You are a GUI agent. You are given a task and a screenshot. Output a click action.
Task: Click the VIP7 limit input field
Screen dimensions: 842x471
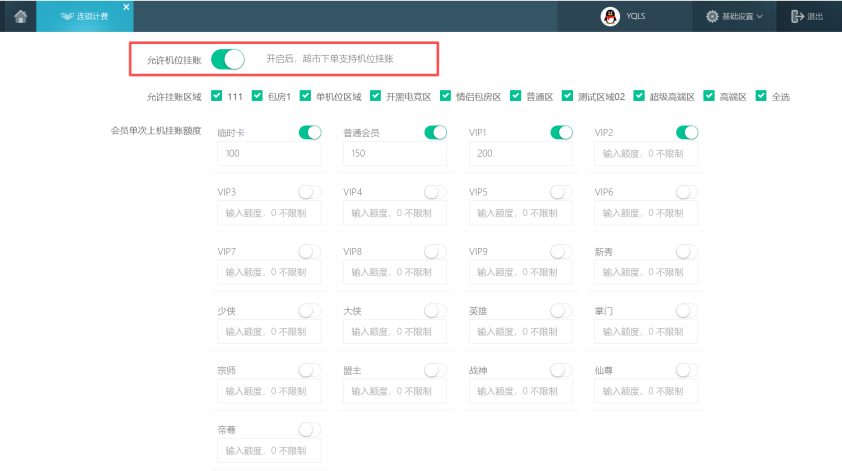pyautogui.click(x=269, y=272)
